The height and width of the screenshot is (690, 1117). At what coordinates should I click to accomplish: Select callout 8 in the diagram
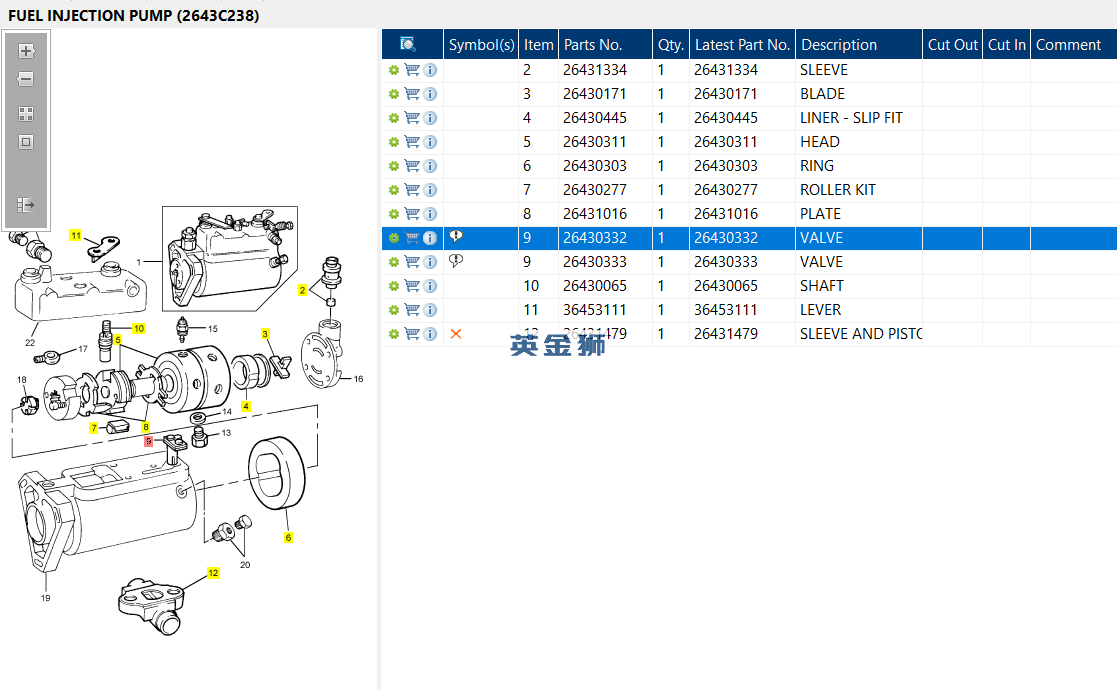point(145,427)
